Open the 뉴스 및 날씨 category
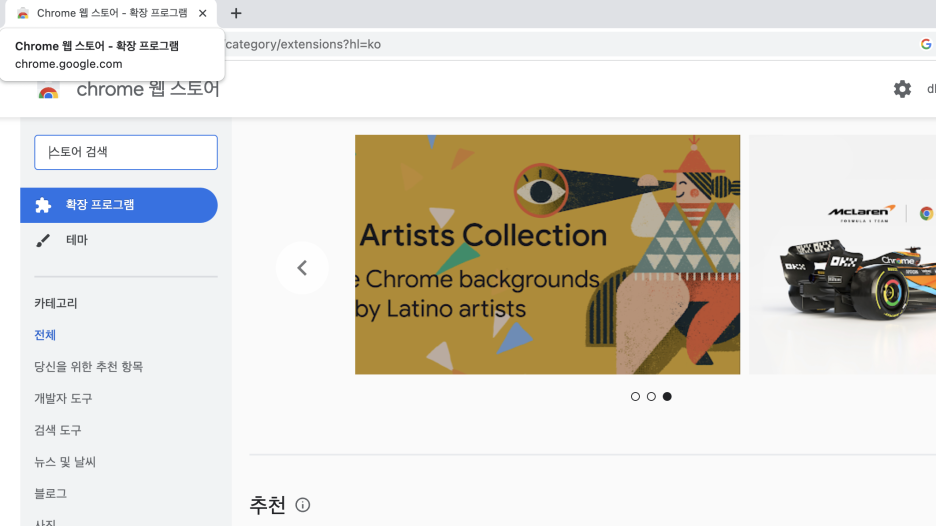 tap(65, 462)
